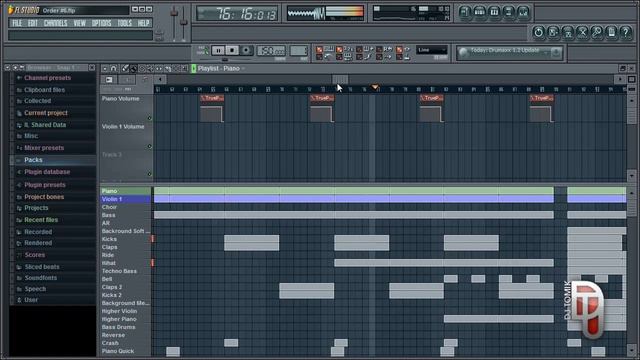
Task: Open the Browser snap selector header
Action: pos(57,68)
